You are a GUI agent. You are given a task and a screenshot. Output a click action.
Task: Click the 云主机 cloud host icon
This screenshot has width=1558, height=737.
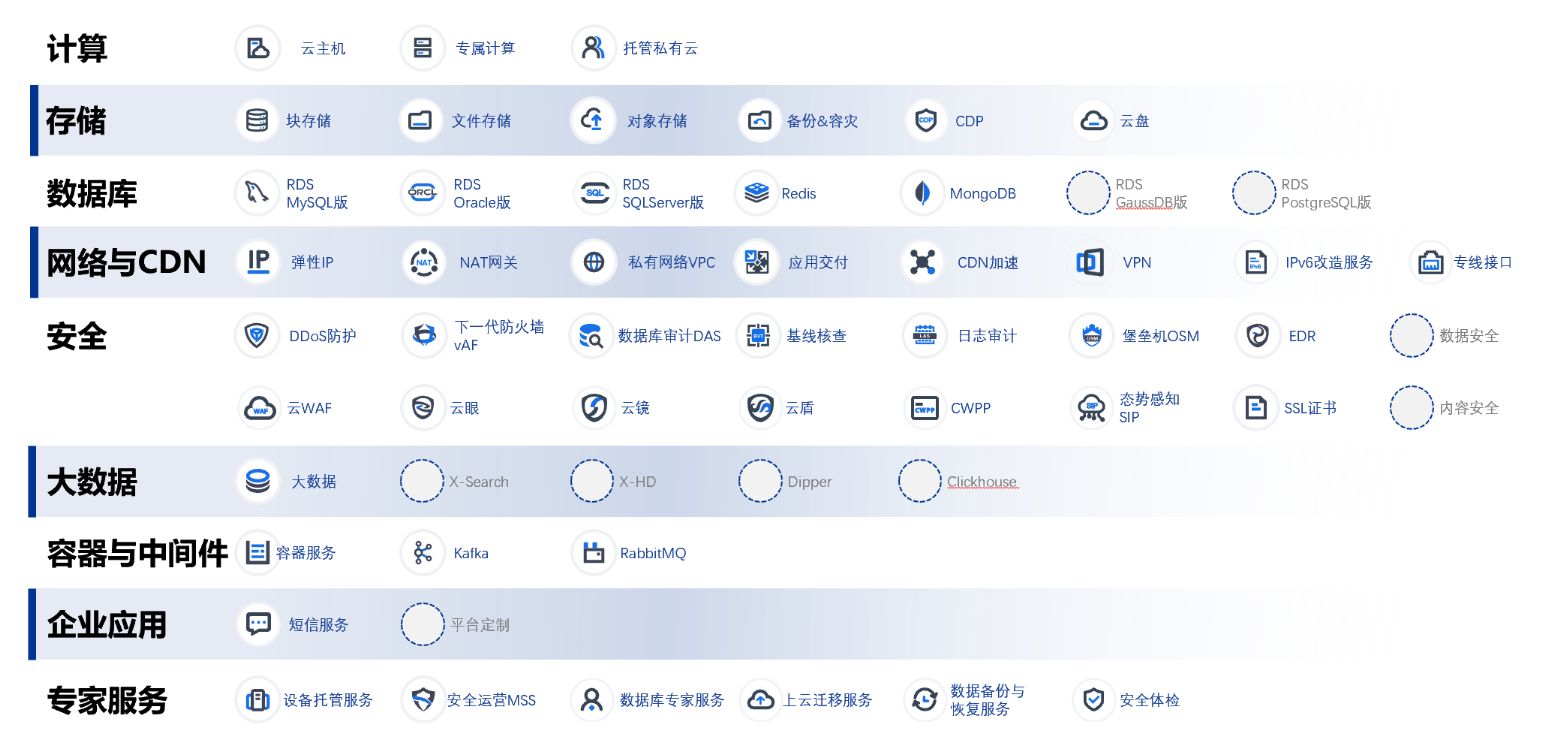(x=258, y=48)
